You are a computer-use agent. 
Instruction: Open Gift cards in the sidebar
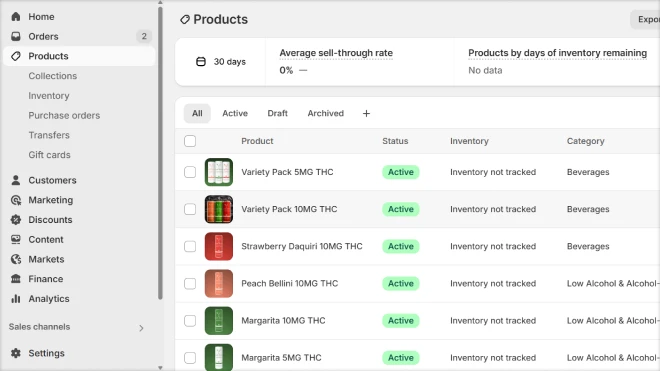(49, 155)
